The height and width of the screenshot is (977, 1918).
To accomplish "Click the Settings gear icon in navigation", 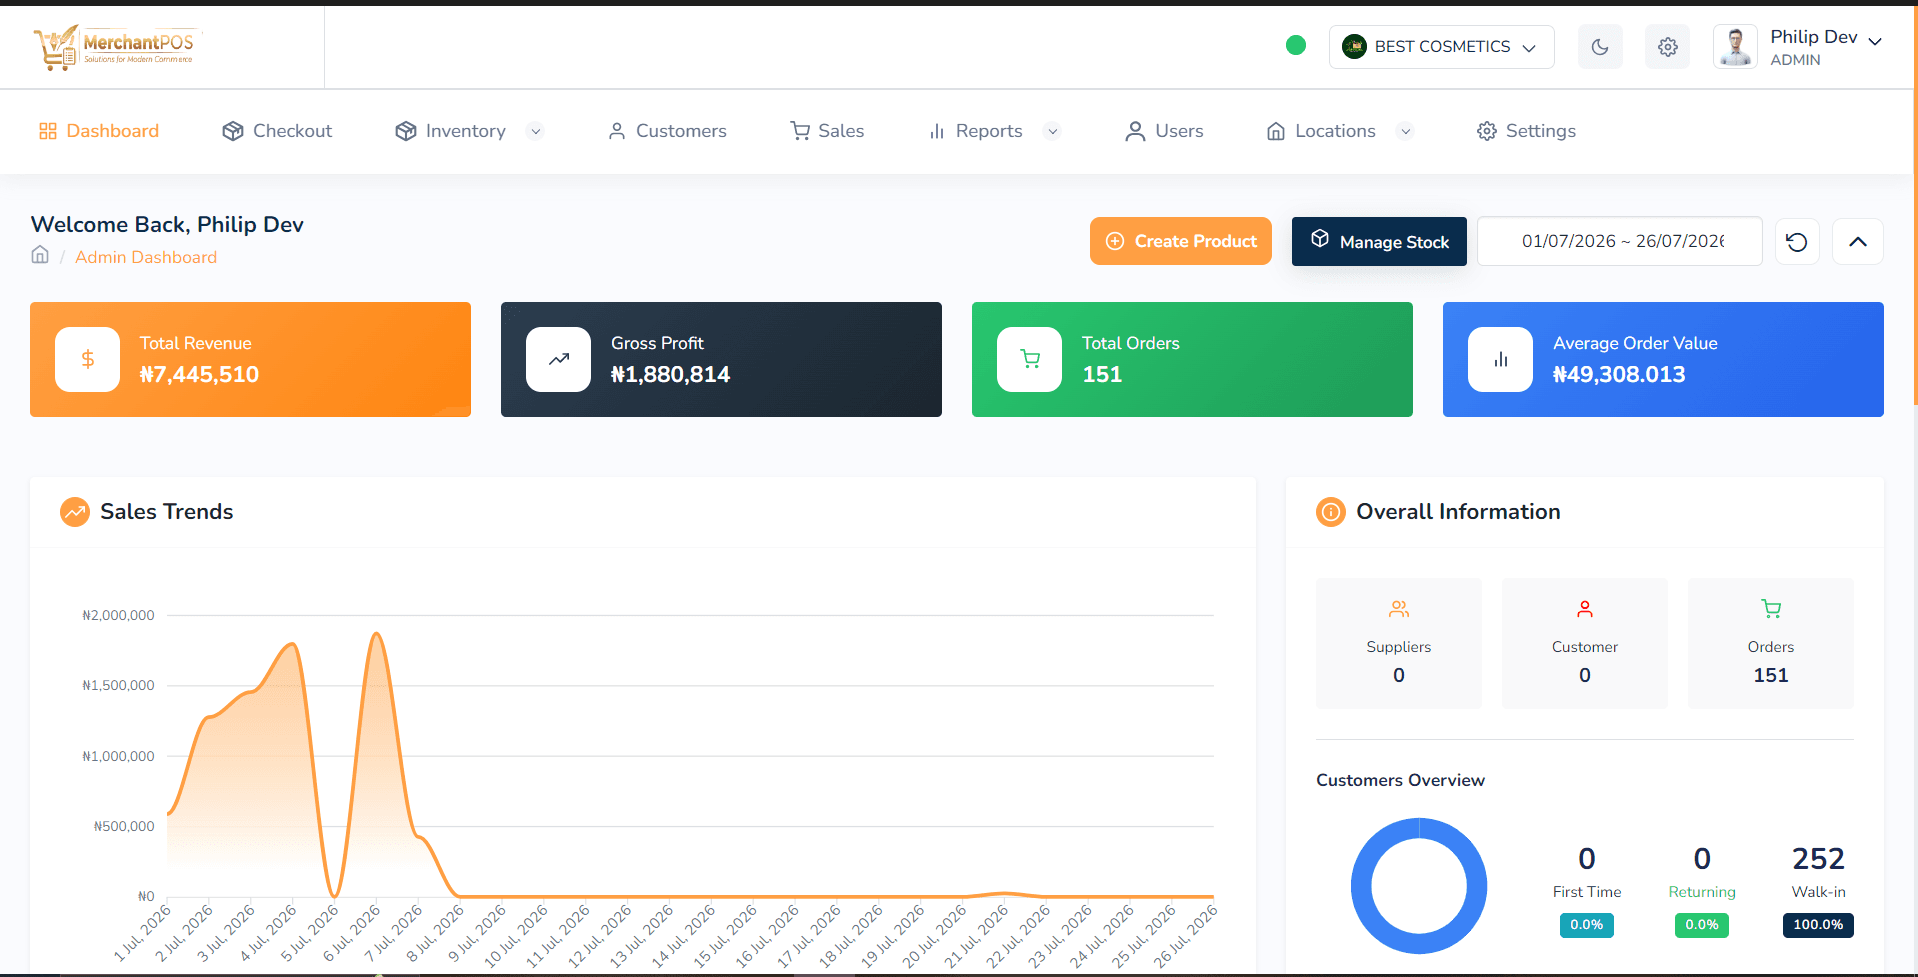I will point(1487,131).
